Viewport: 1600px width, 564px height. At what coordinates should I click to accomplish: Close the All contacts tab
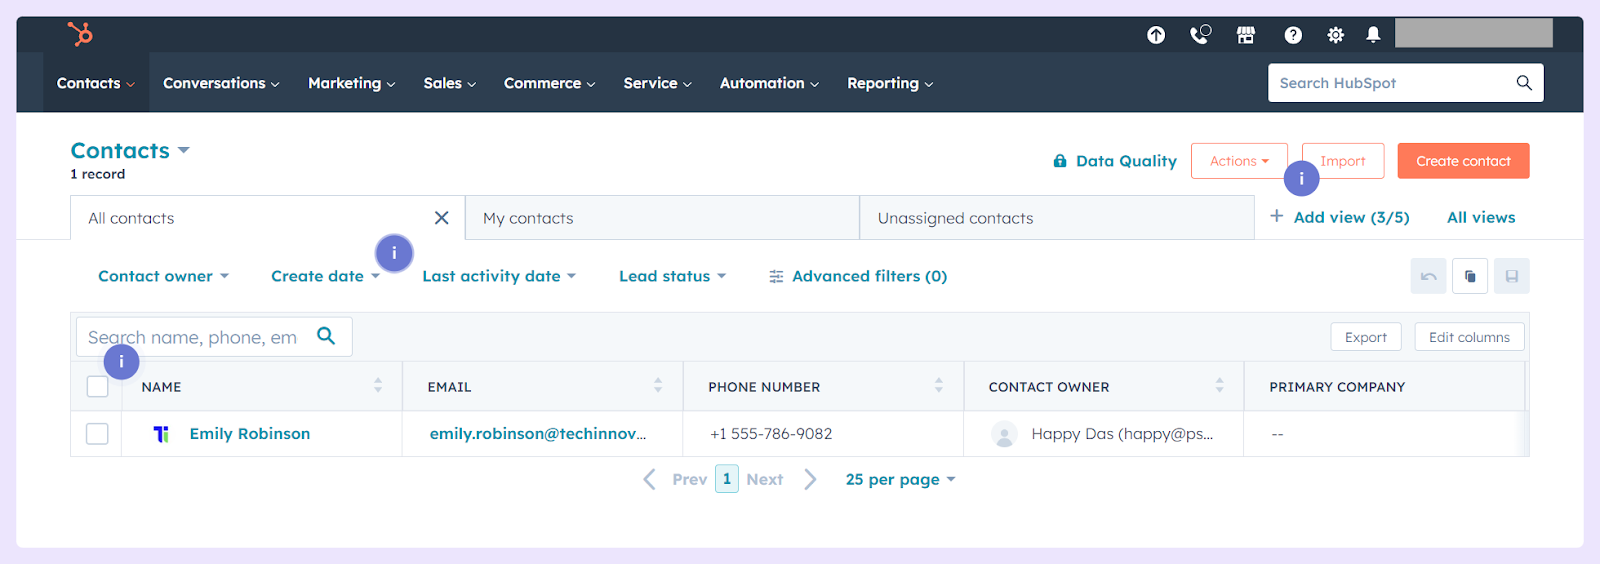click(x=441, y=218)
